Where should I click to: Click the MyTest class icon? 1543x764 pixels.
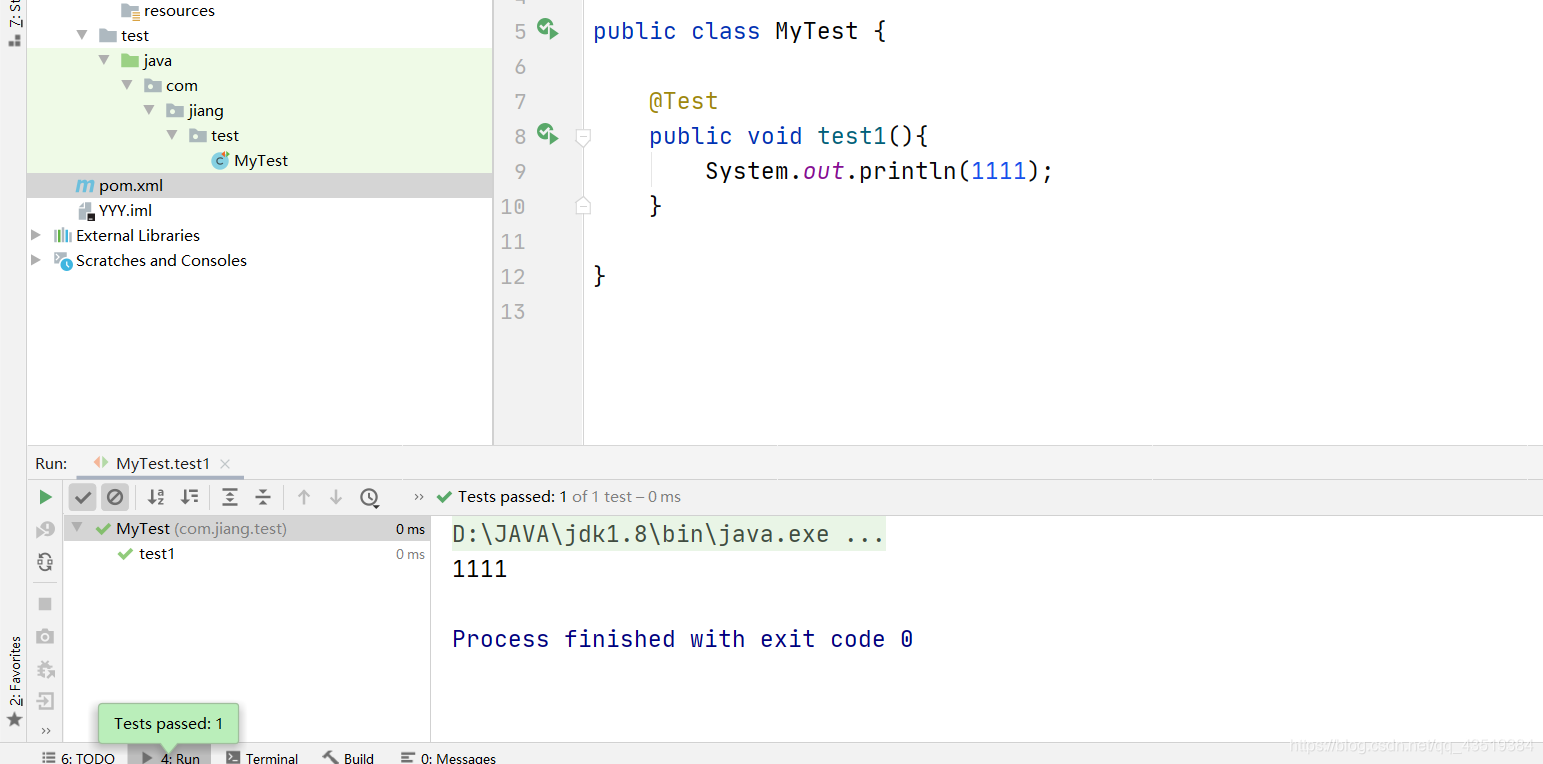point(220,160)
